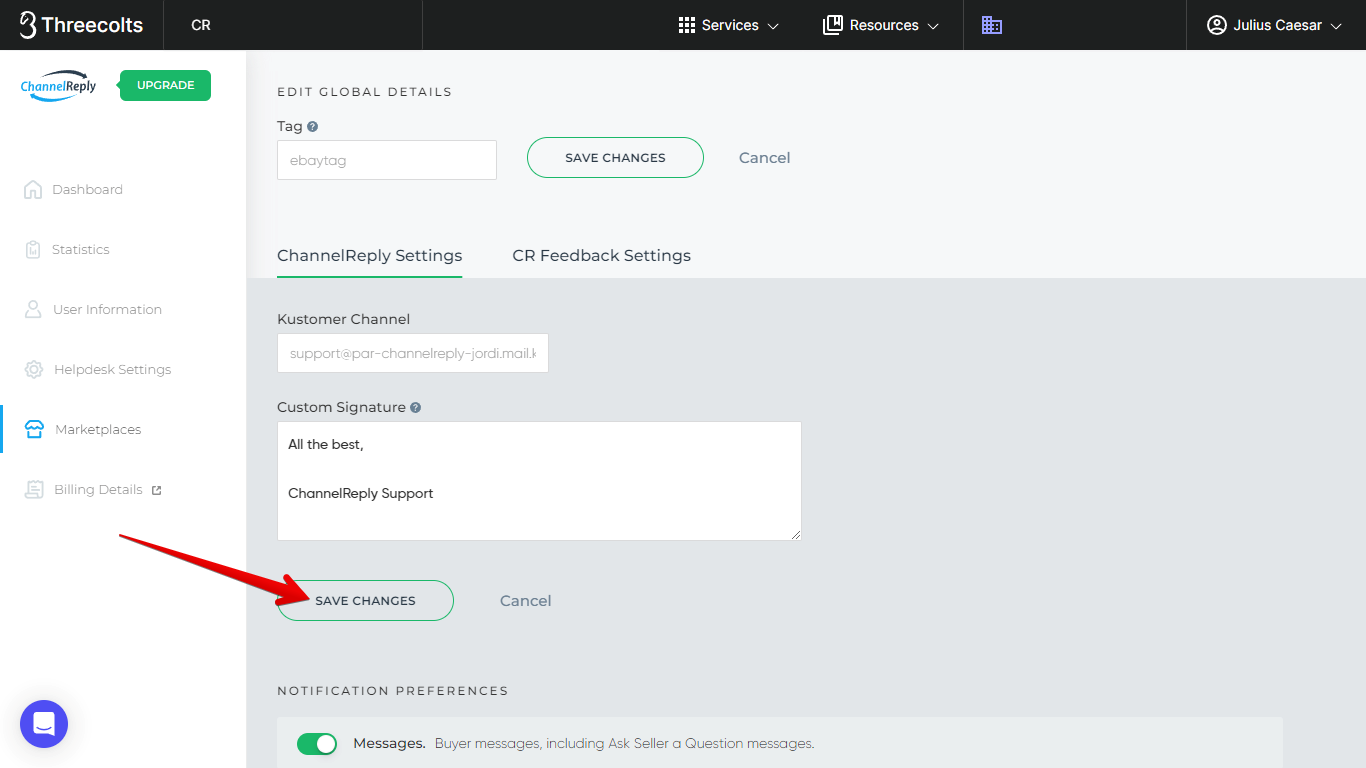
Task: Expand the Services dropdown chevron
Action: [773, 26]
